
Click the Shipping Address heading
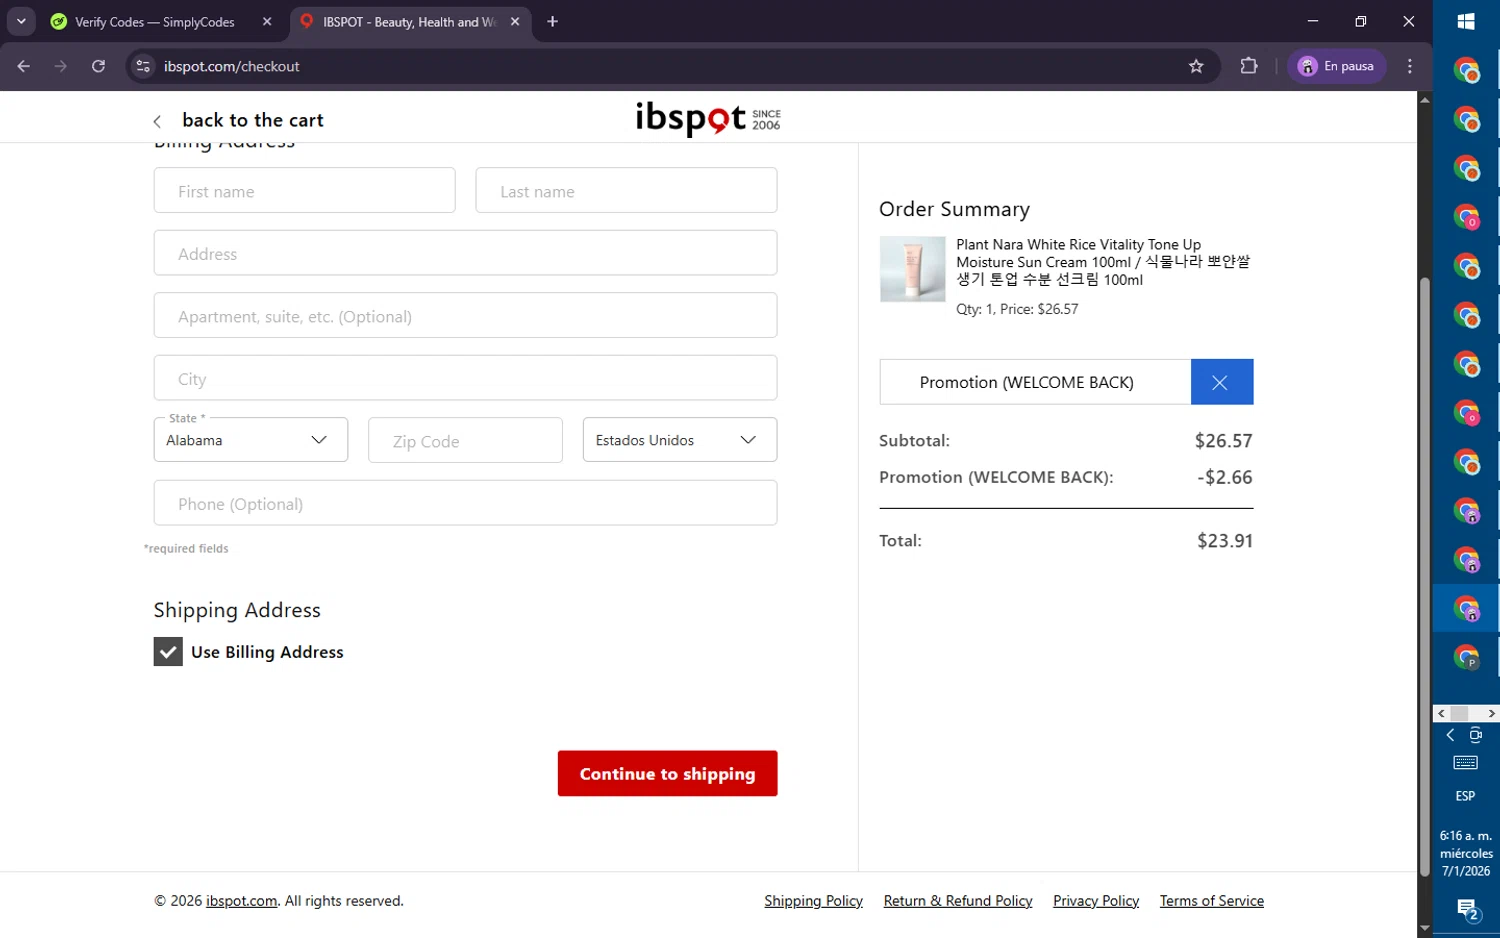point(237,610)
